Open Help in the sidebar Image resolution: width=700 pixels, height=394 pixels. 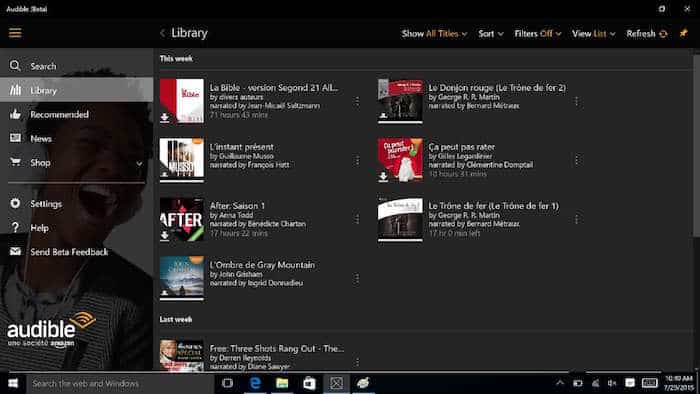click(76, 228)
